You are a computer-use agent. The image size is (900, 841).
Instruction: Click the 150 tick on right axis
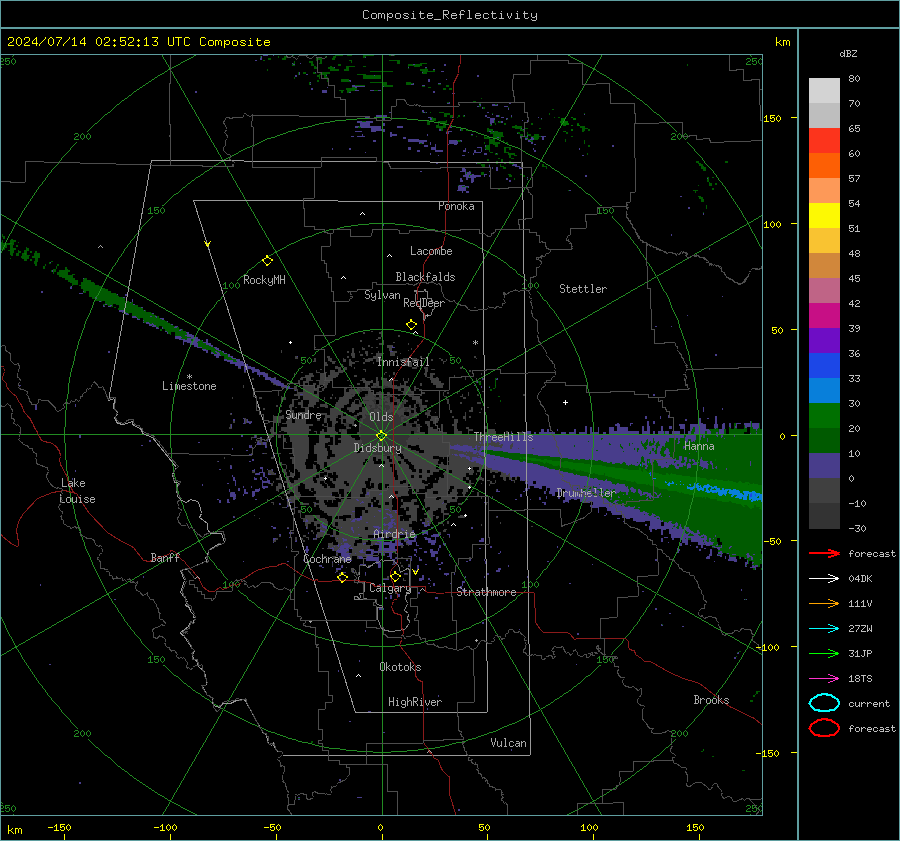click(772, 118)
